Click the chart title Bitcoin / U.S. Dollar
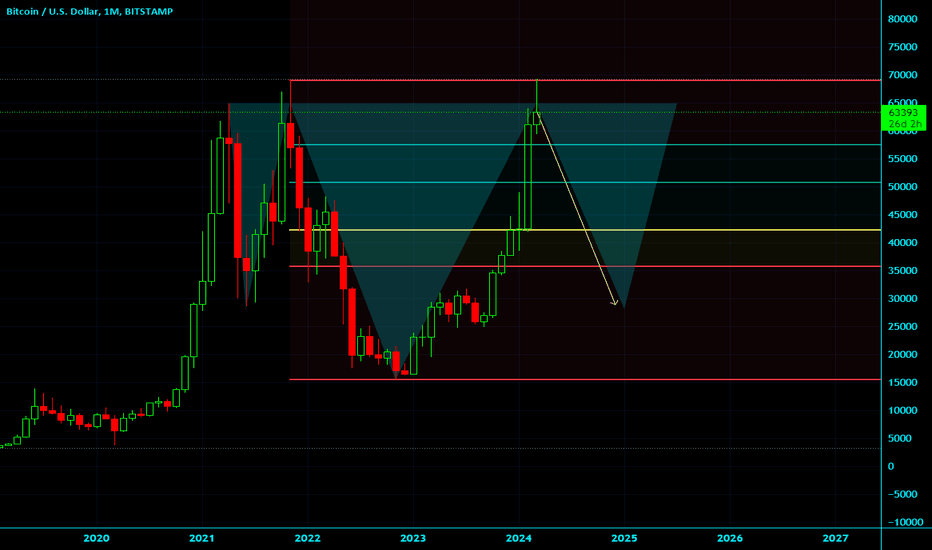Image resolution: width=932 pixels, height=550 pixels. coord(52,11)
